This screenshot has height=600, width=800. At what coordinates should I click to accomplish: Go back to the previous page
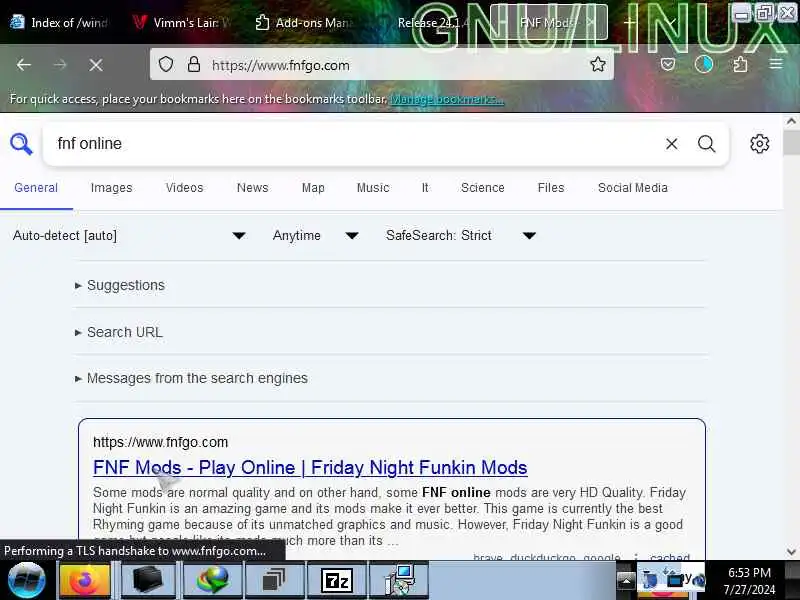[23, 65]
